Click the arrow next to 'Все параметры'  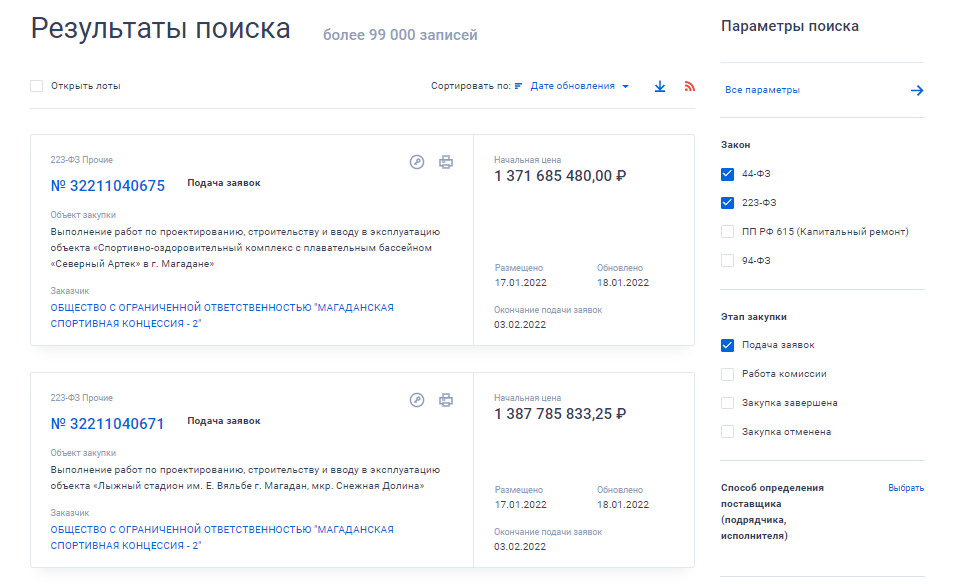(917, 91)
